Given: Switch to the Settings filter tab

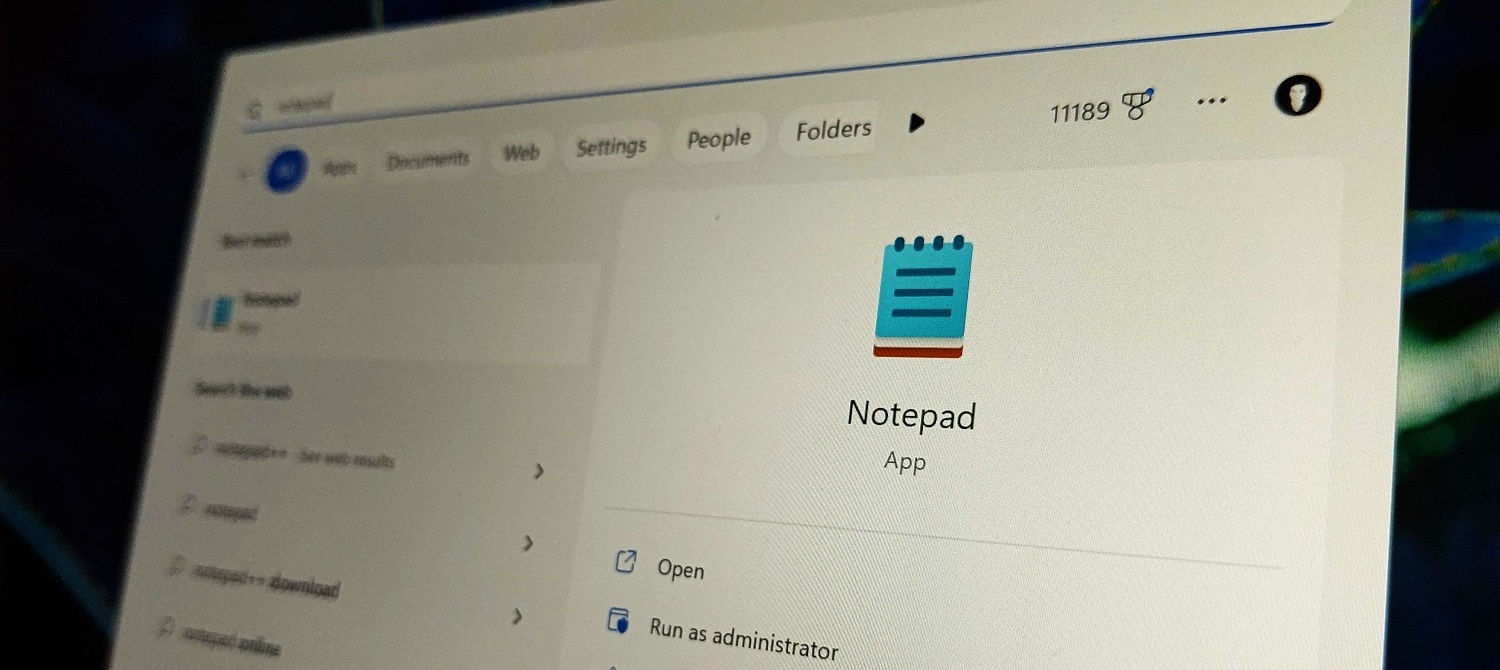Looking at the screenshot, I should [x=610, y=146].
